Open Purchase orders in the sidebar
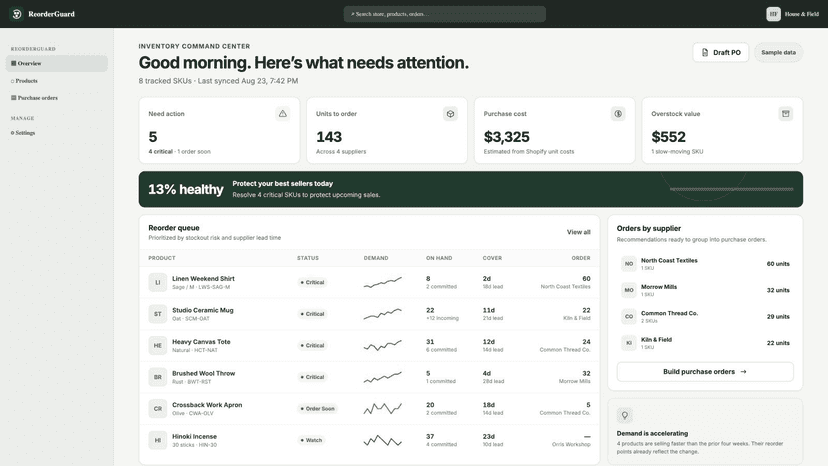The width and height of the screenshot is (828, 466). (57, 98)
